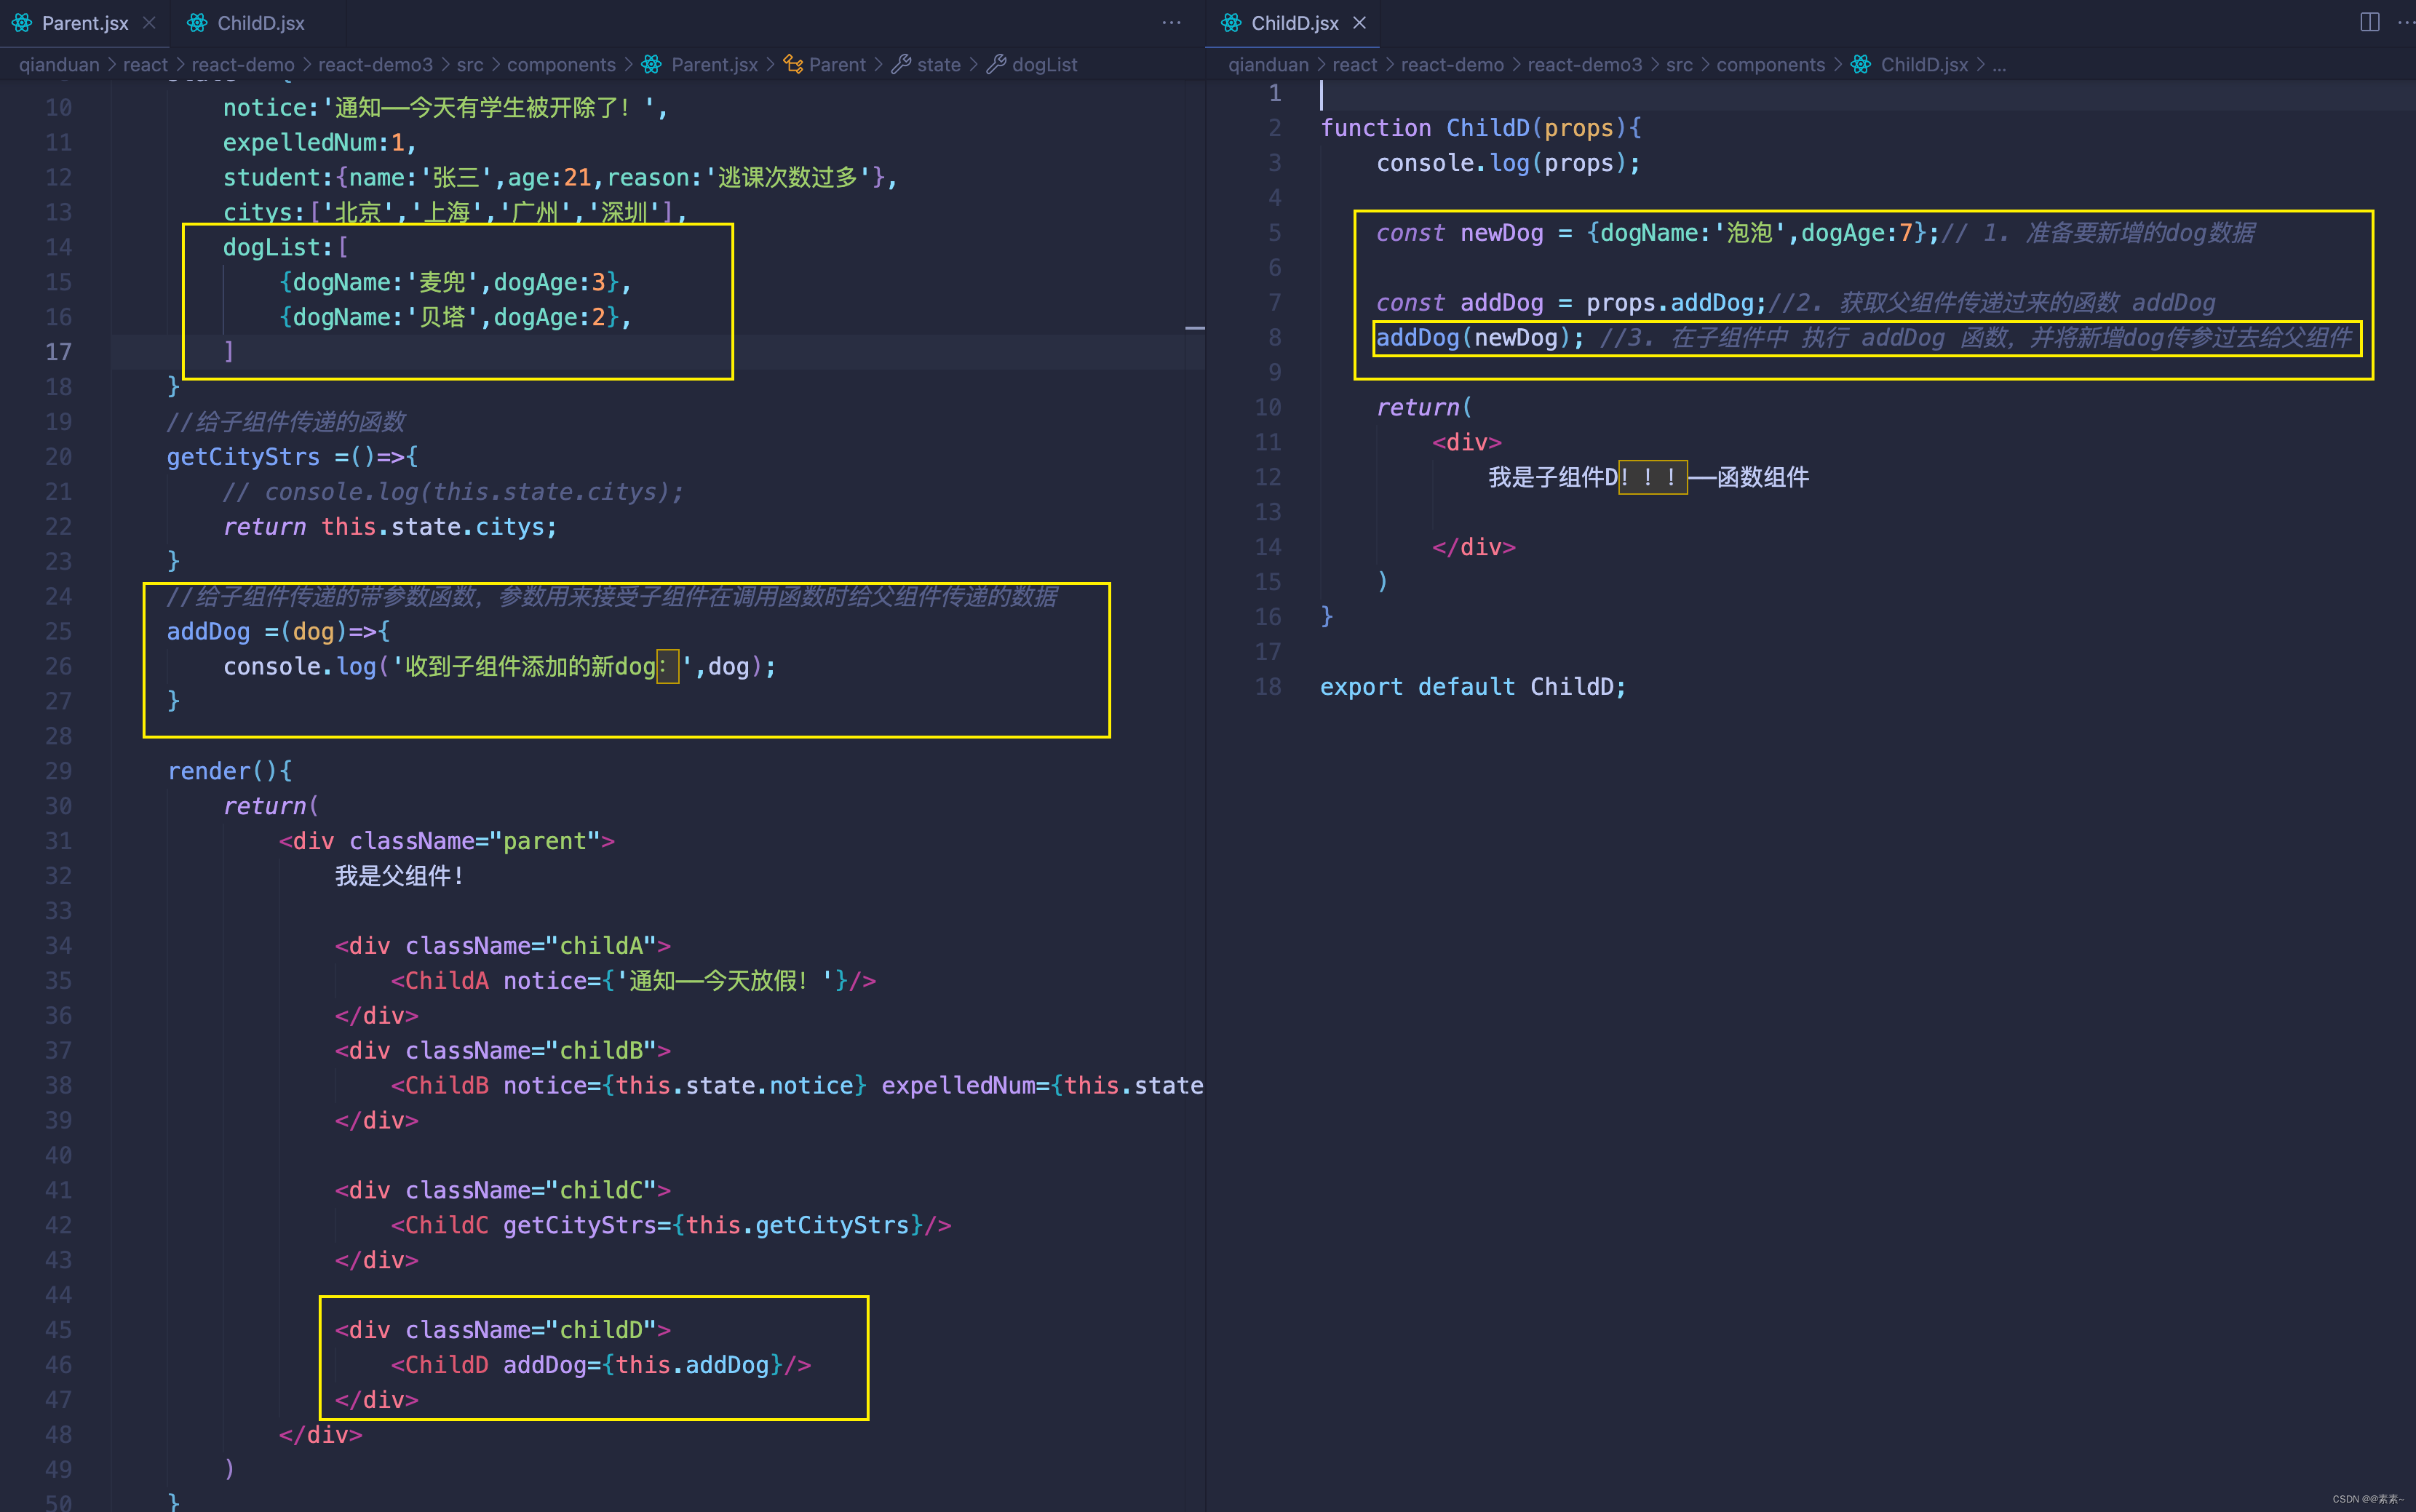Image resolution: width=2416 pixels, height=1512 pixels.
Task: Click line number 25 in Parent.jsx
Action: coord(59,632)
